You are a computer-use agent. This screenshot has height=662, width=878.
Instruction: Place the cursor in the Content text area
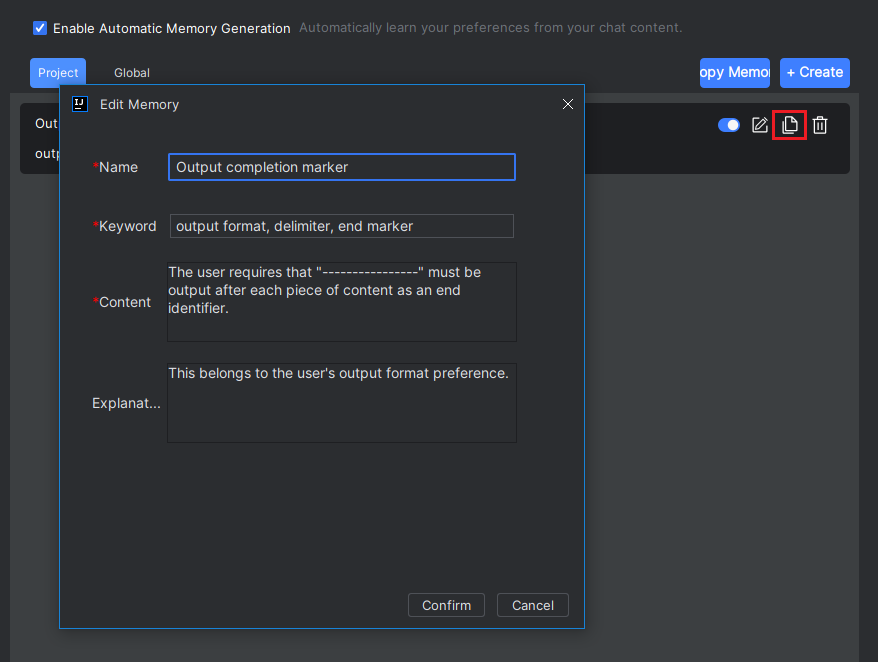click(342, 302)
